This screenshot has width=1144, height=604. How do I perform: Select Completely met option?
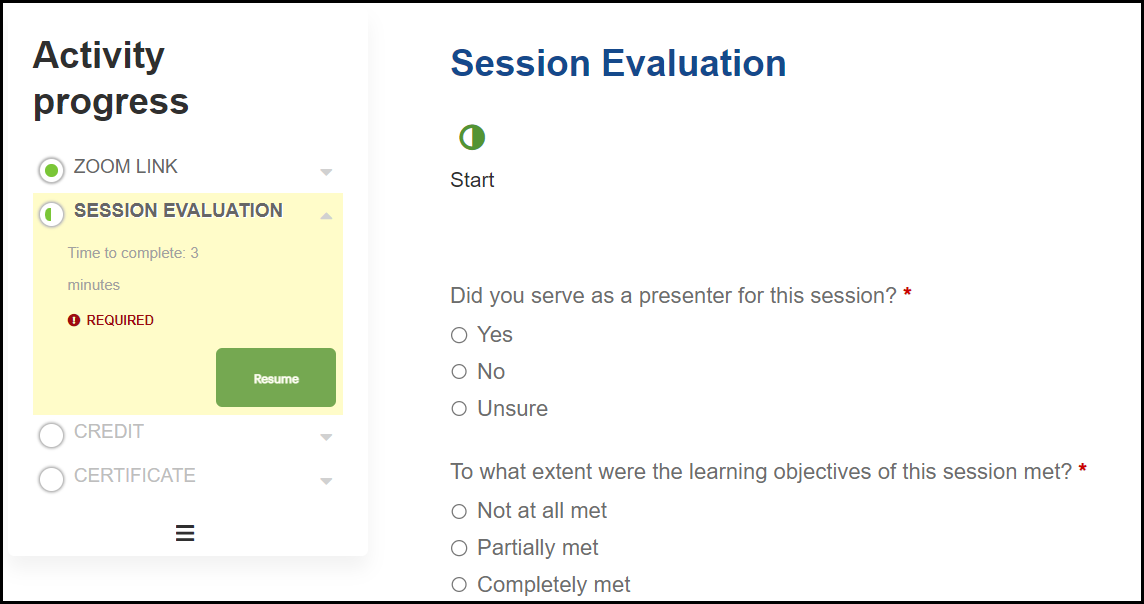tap(459, 585)
